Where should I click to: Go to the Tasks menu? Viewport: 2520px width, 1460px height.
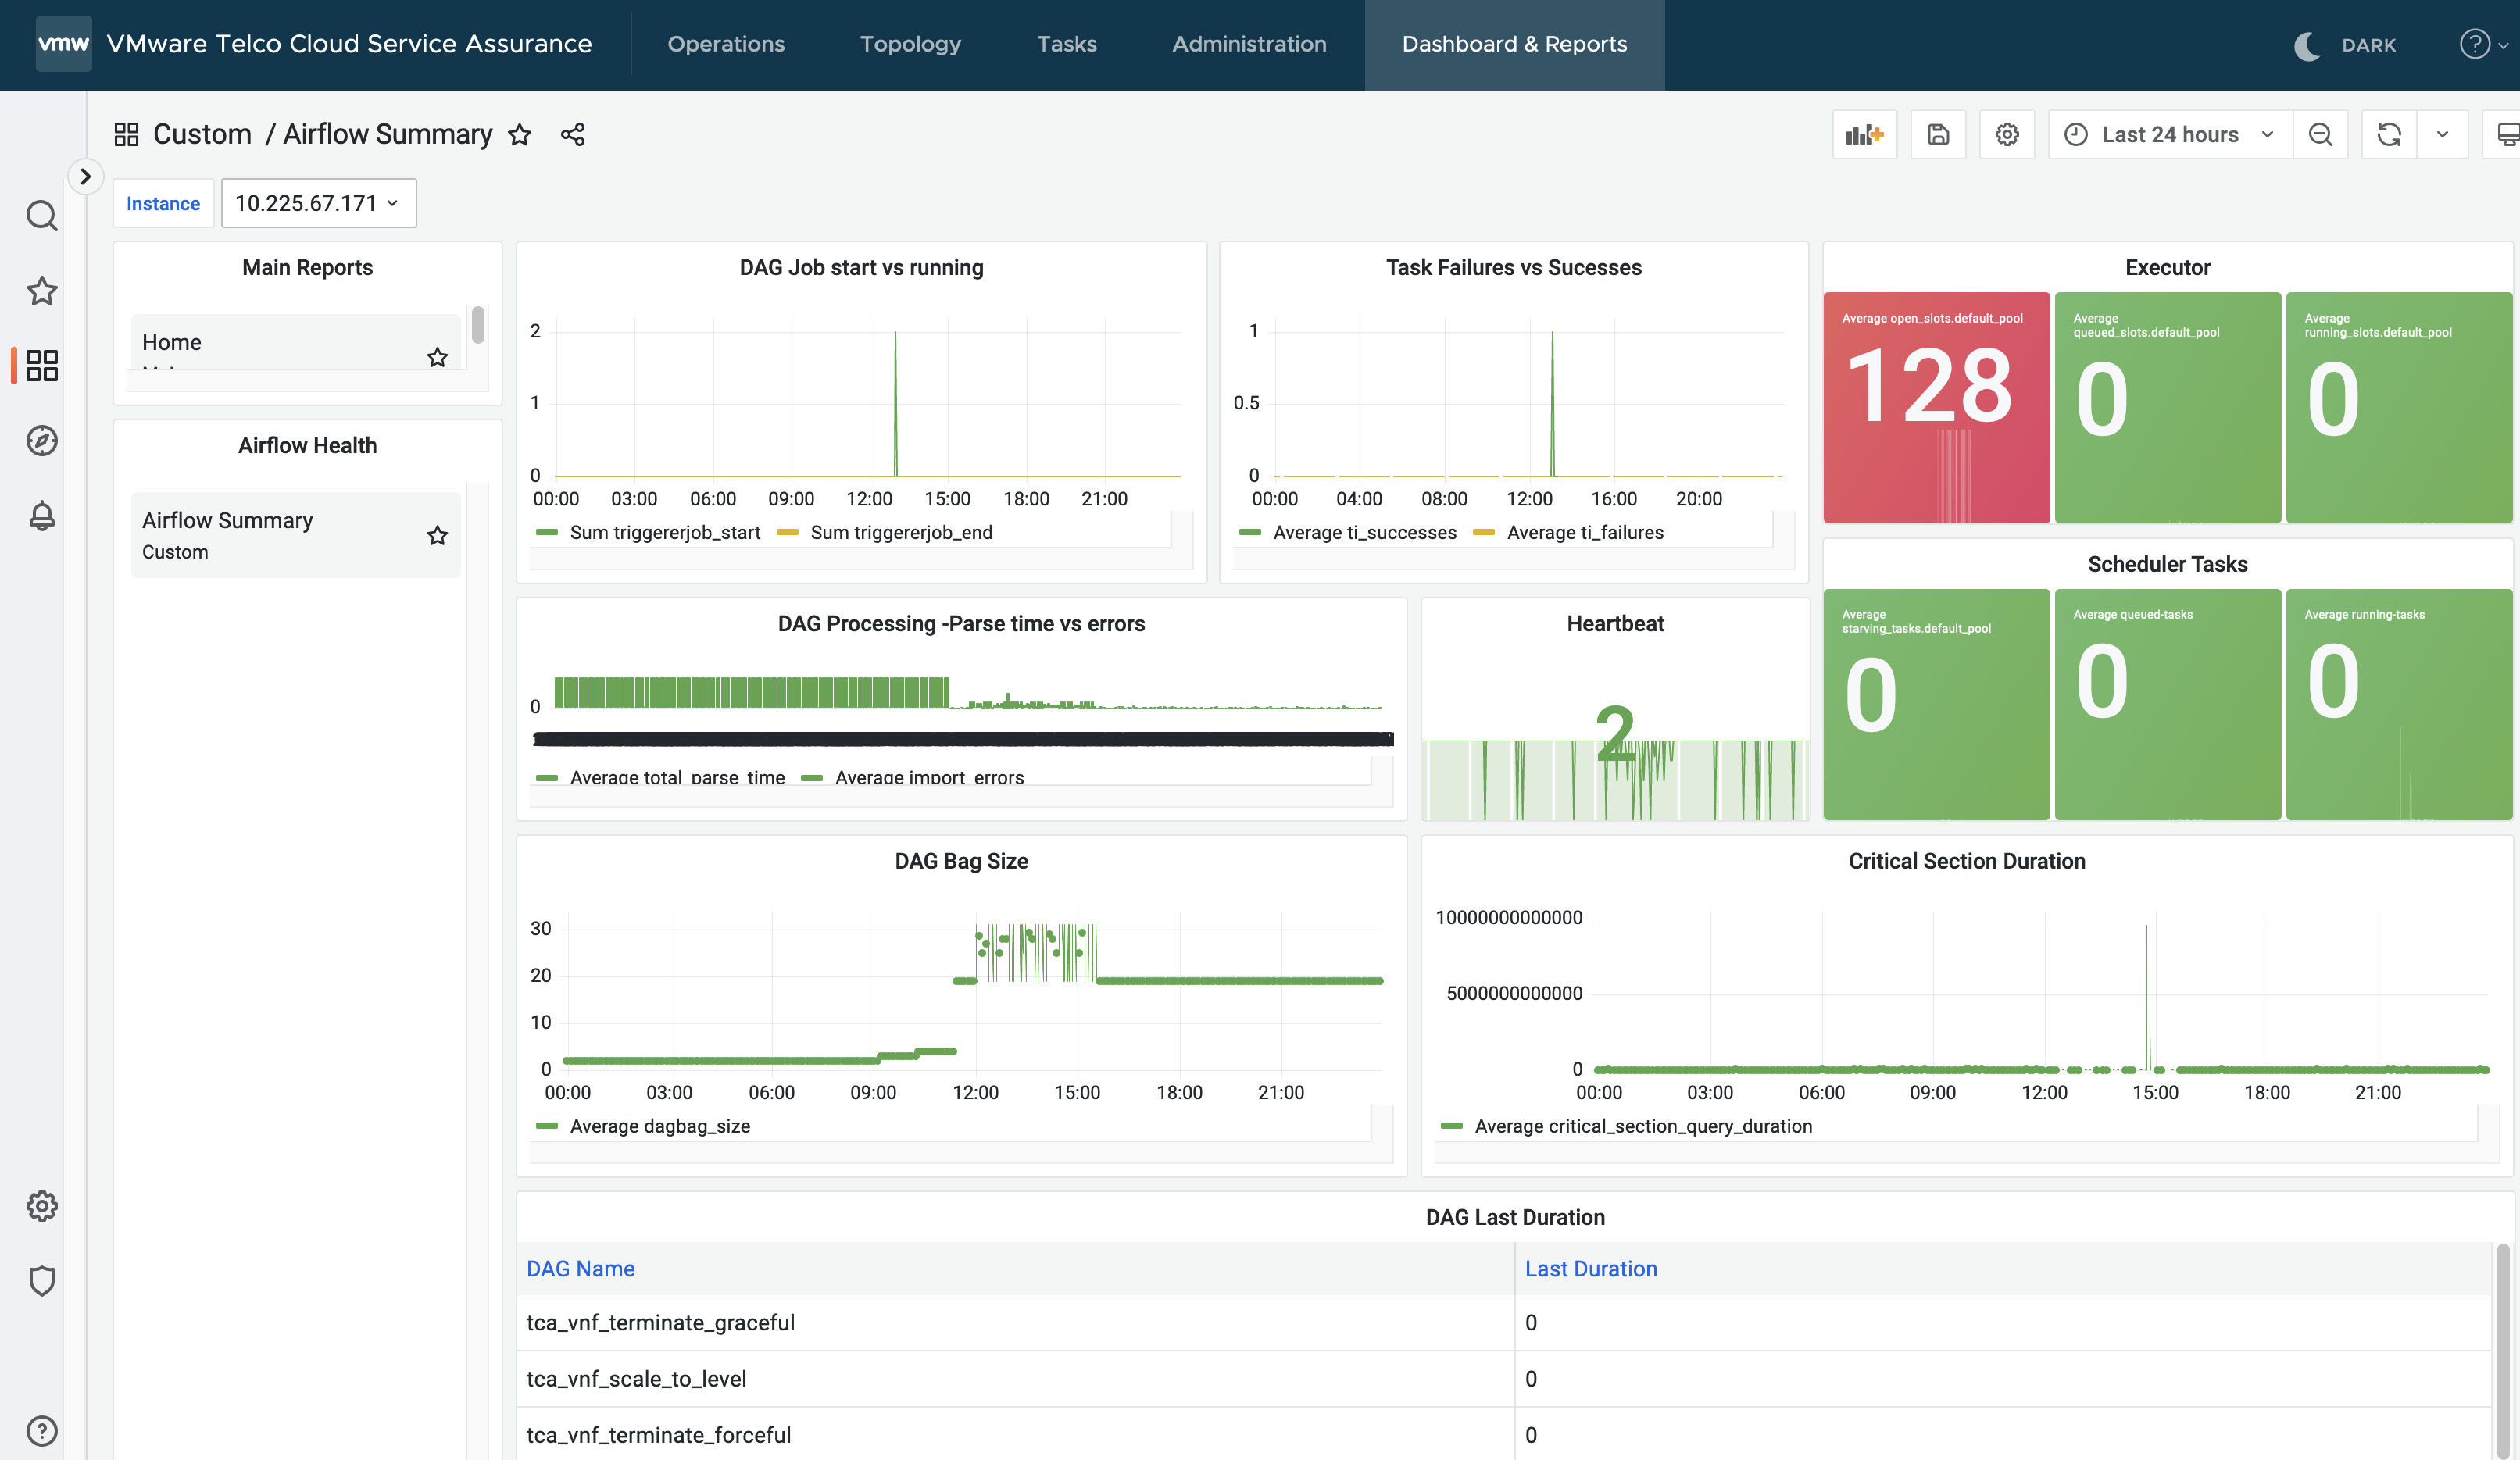[1066, 44]
